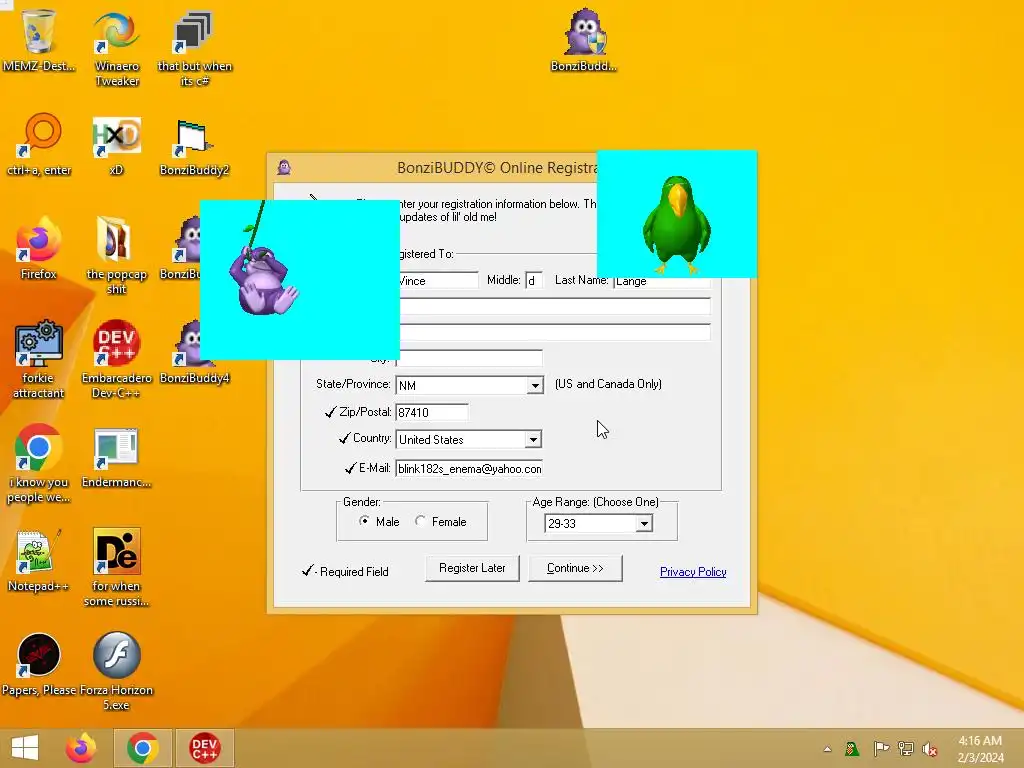Viewport: 1024px width, 768px height.
Task: Click the purple Bonzi gorilla character
Action: pyautogui.click(x=263, y=280)
